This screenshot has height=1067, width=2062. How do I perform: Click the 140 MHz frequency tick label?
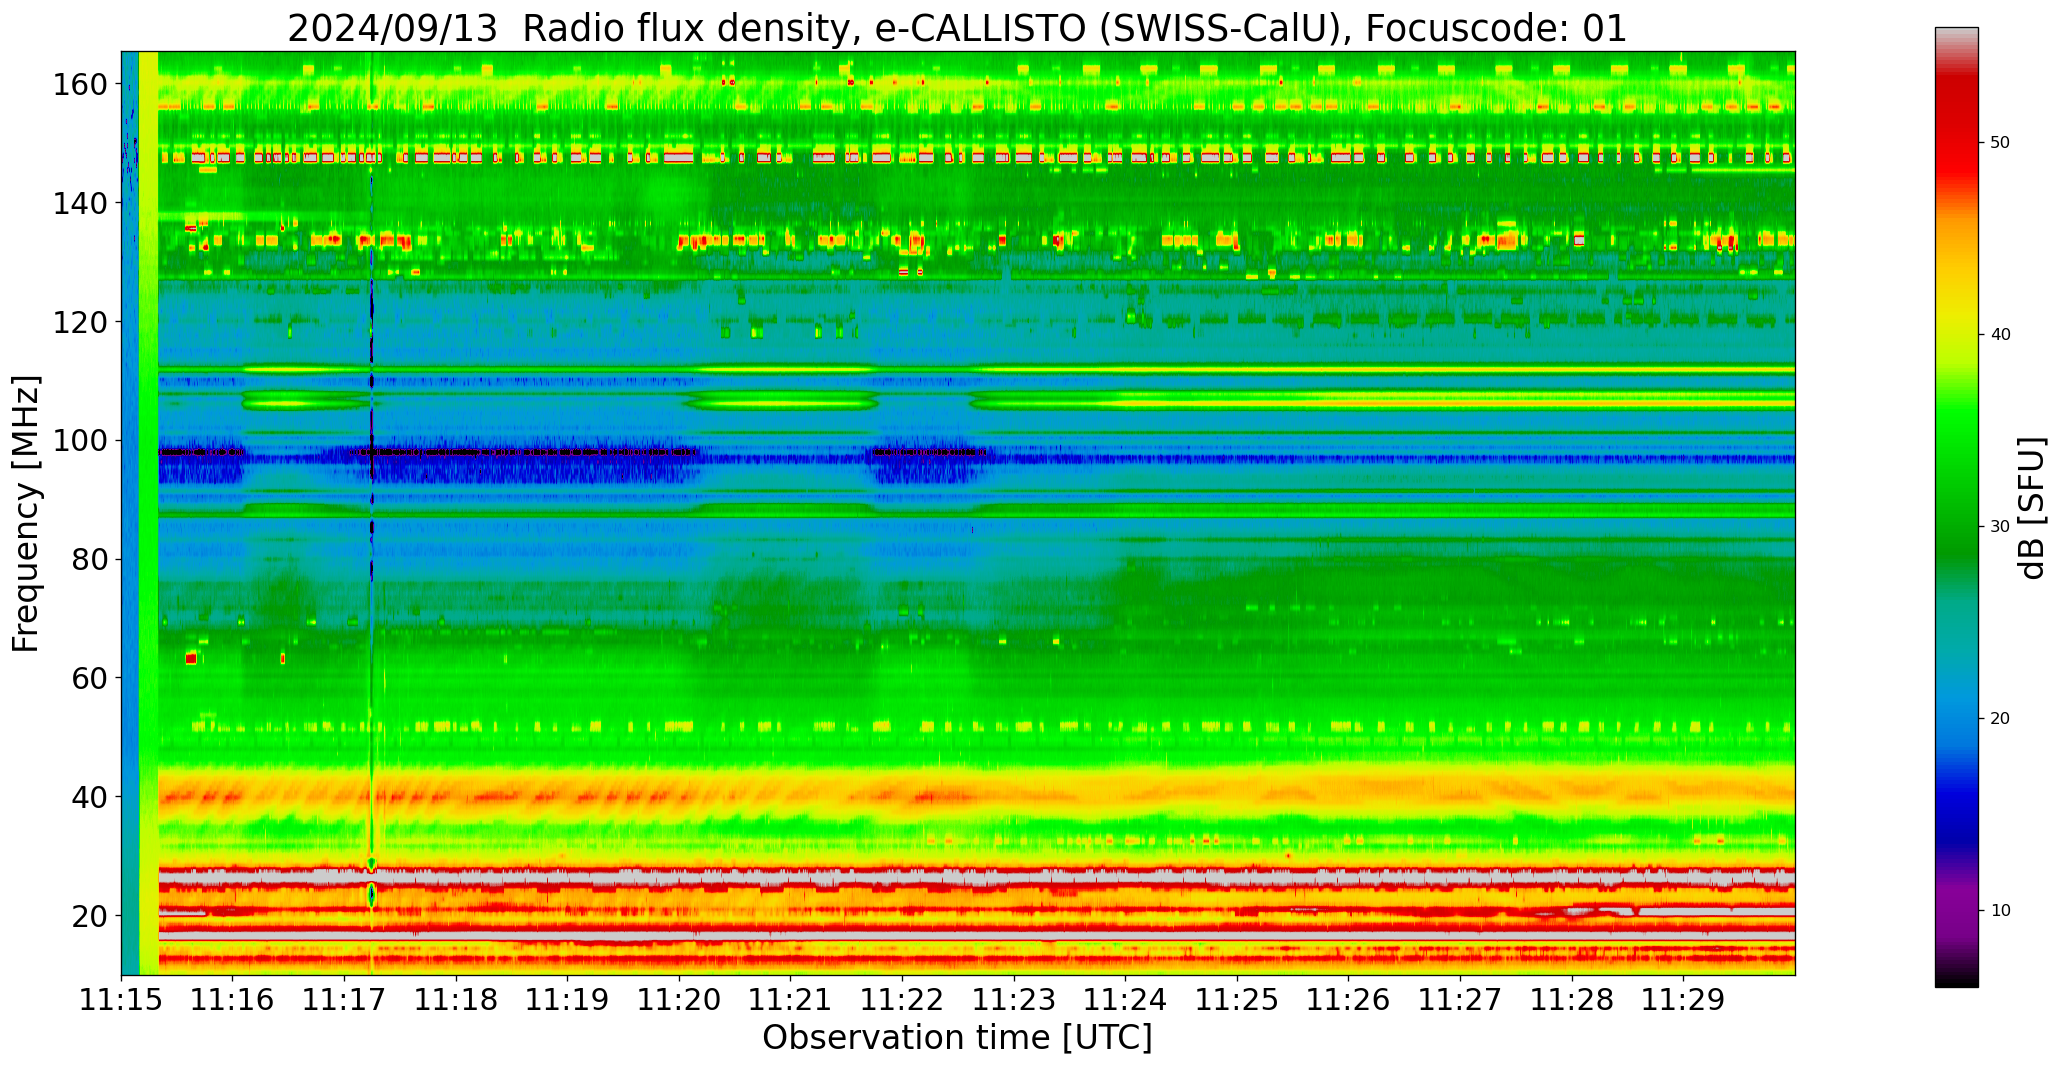[80, 203]
